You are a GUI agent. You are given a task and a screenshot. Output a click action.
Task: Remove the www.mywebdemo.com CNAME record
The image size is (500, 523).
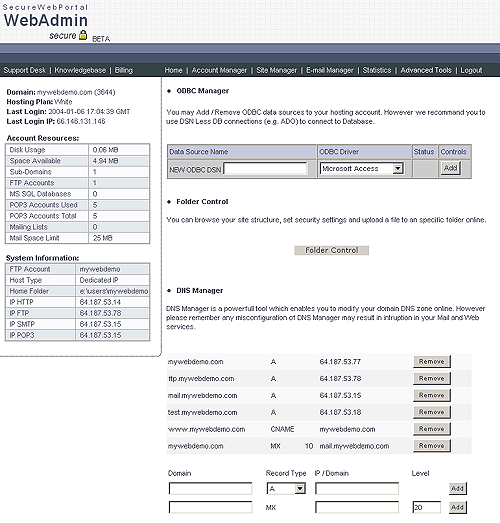pyautogui.click(x=432, y=429)
